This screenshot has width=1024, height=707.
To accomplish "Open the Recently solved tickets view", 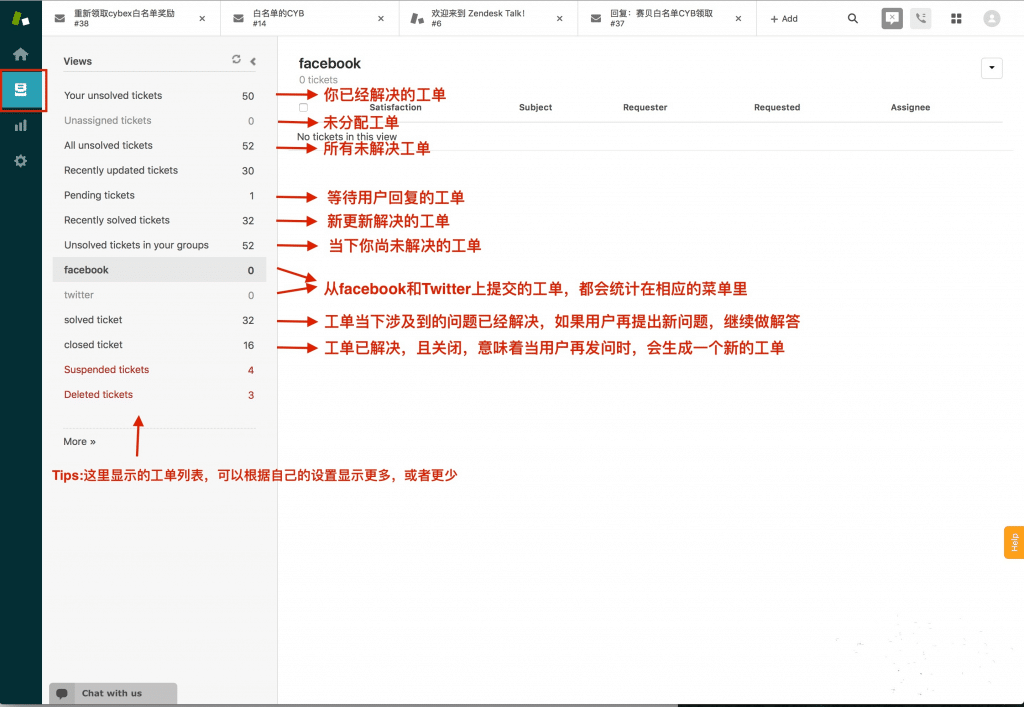I will tap(159, 220).
